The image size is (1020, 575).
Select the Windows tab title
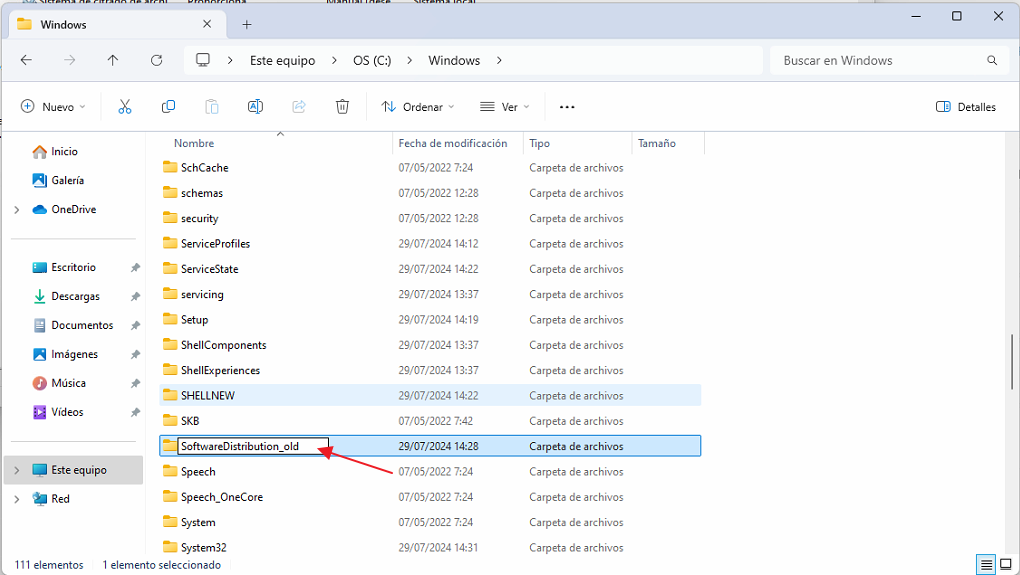coord(63,25)
